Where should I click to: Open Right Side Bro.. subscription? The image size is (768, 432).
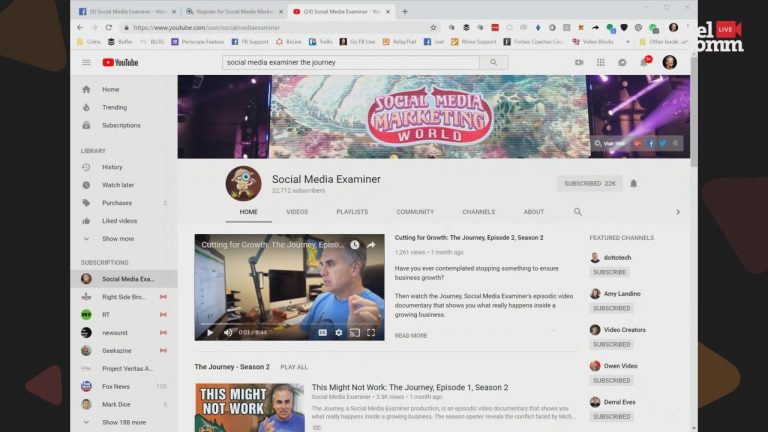(124, 297)
